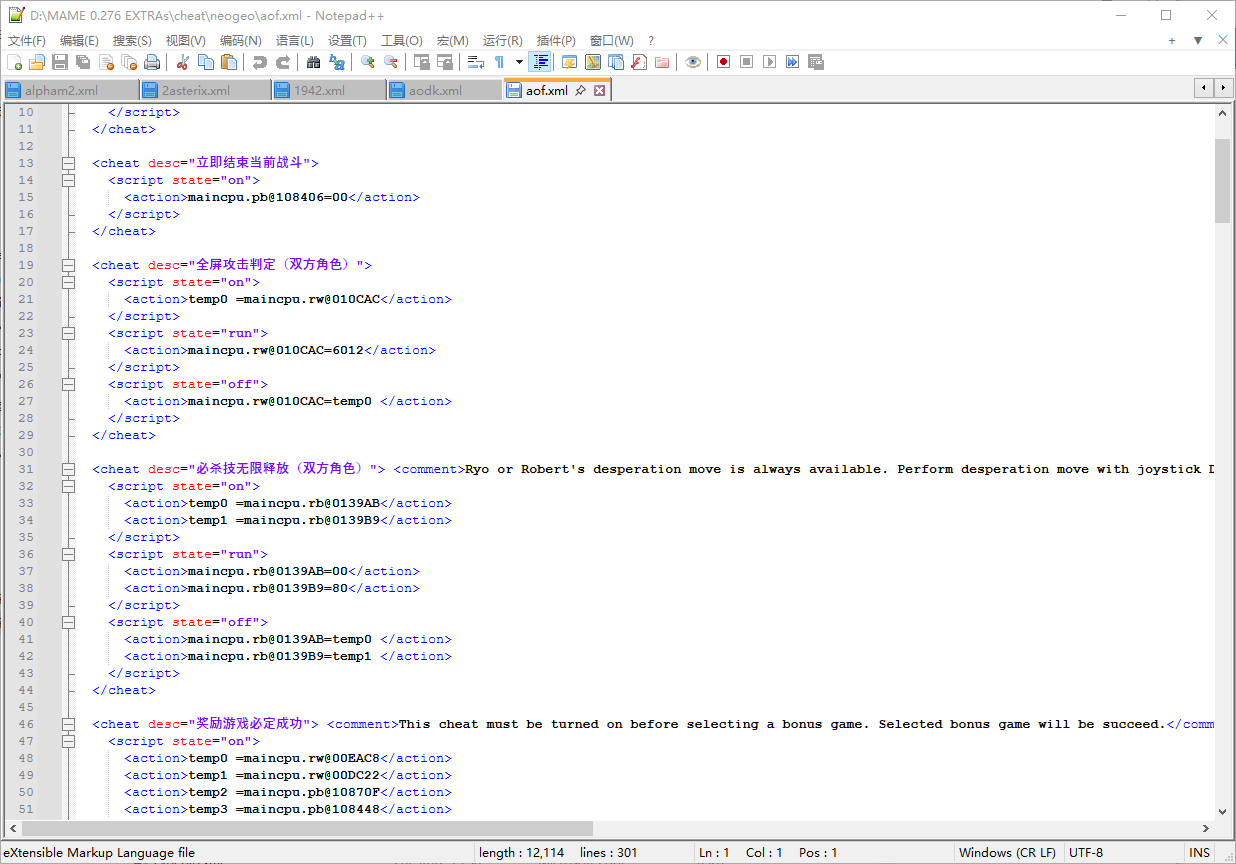Click horizontal scrollbar thumb
The height and width of the screenshot is (864, 1236).
(x=308, y=829)
